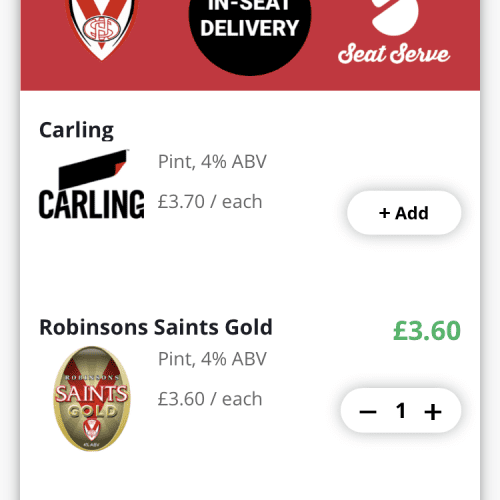Click the Saints Gold £3.60 / each price
The height and width of the screenshot is (500, 500).
210,399
